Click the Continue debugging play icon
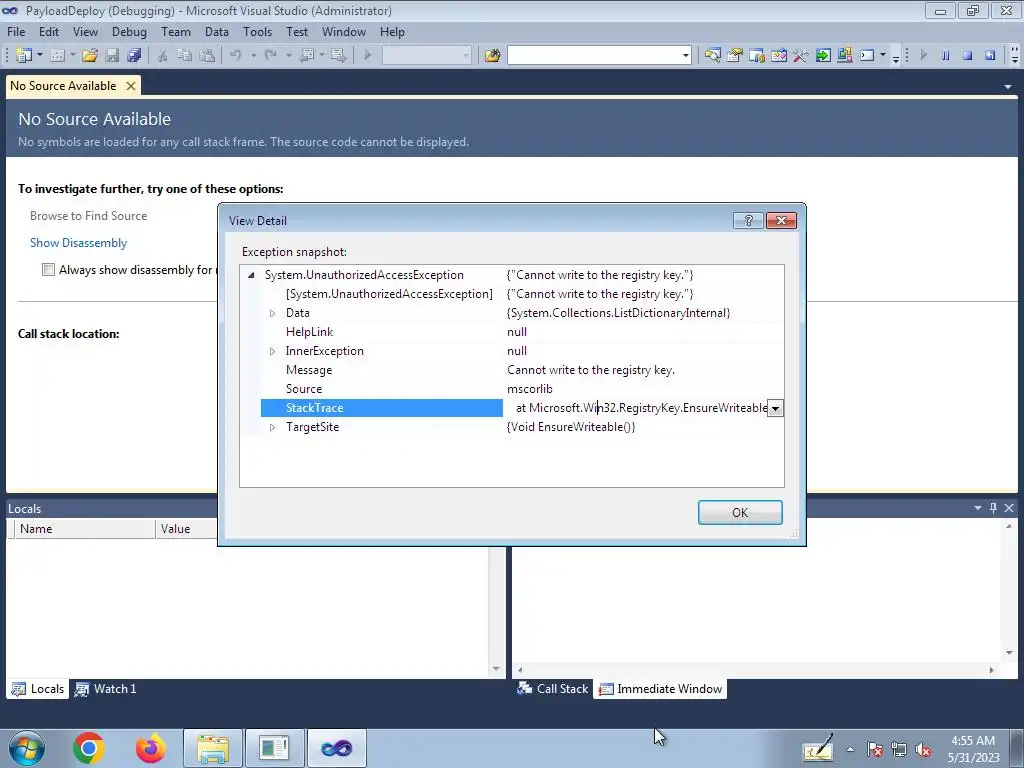1024x768 pixels. 923,56
